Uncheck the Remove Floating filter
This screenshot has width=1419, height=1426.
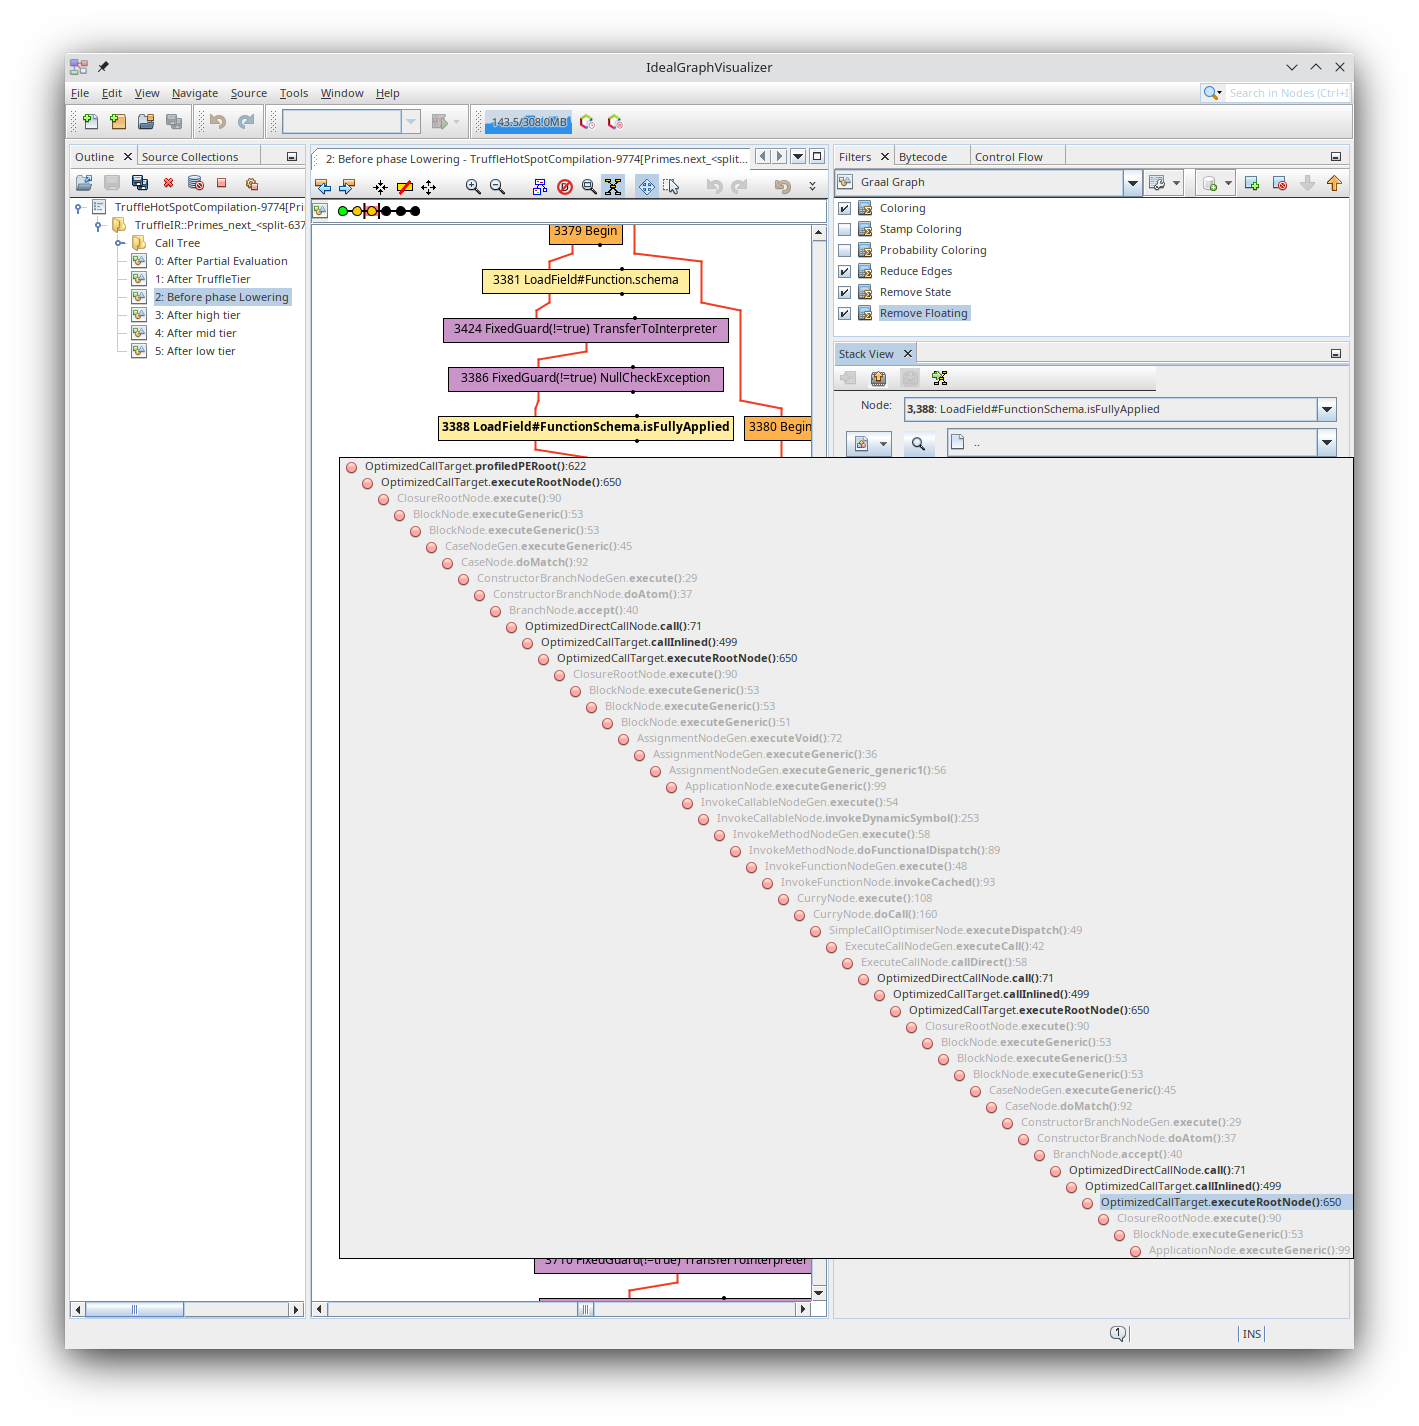[x=845, y=313]
